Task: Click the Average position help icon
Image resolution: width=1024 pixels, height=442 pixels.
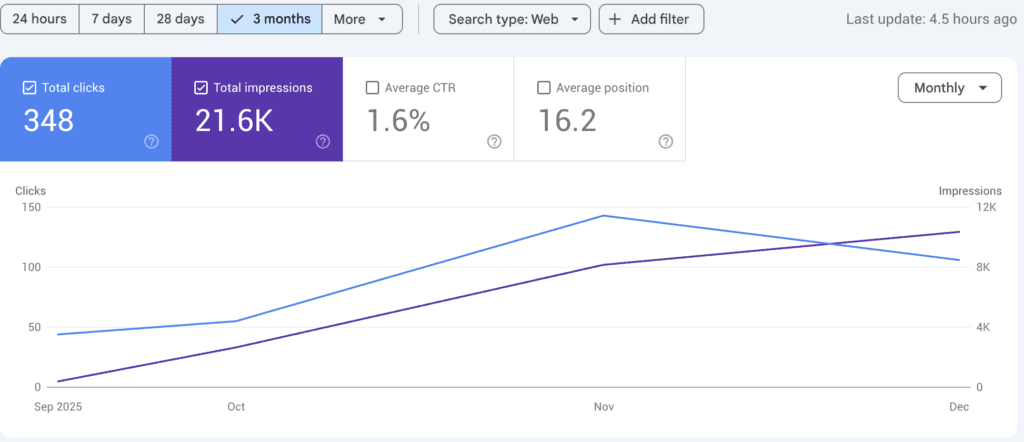Action: (x=666, y=142)
